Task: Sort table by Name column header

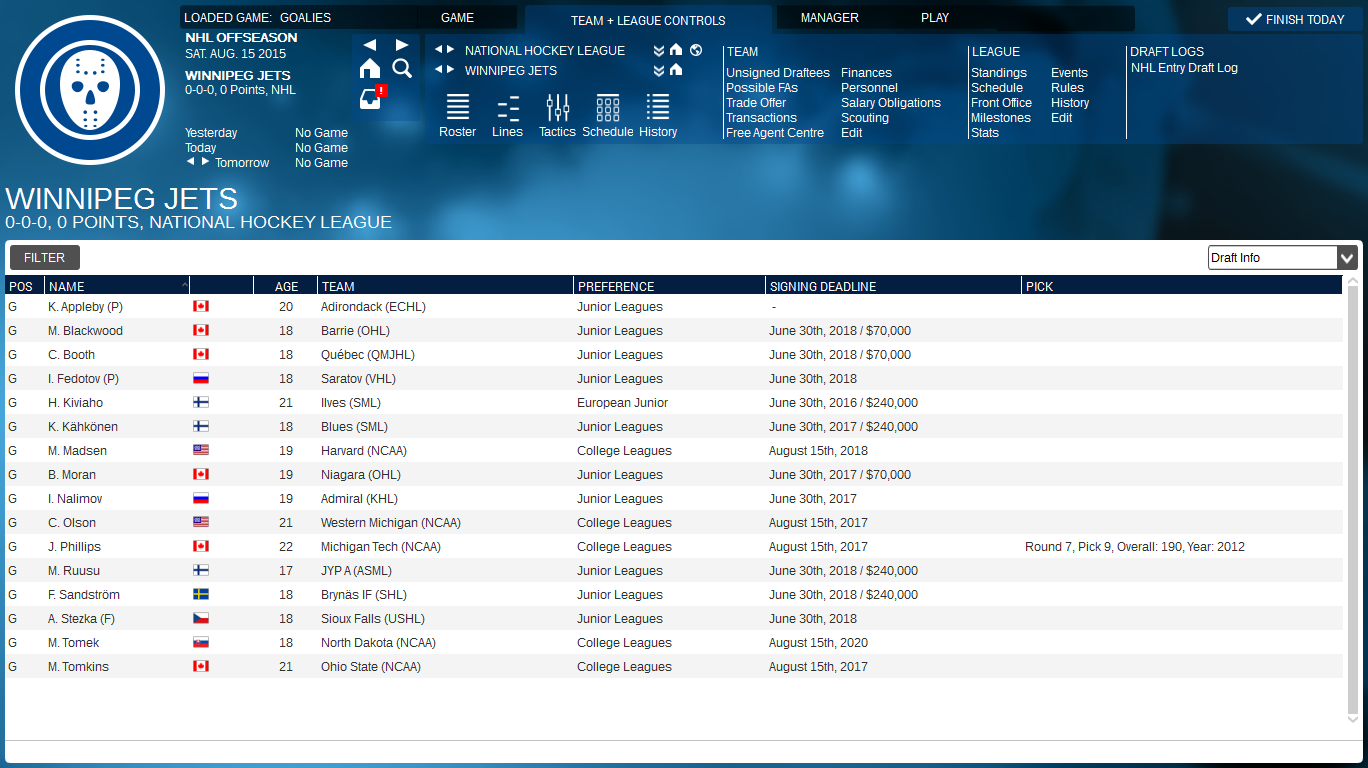Action: [118, 286]
